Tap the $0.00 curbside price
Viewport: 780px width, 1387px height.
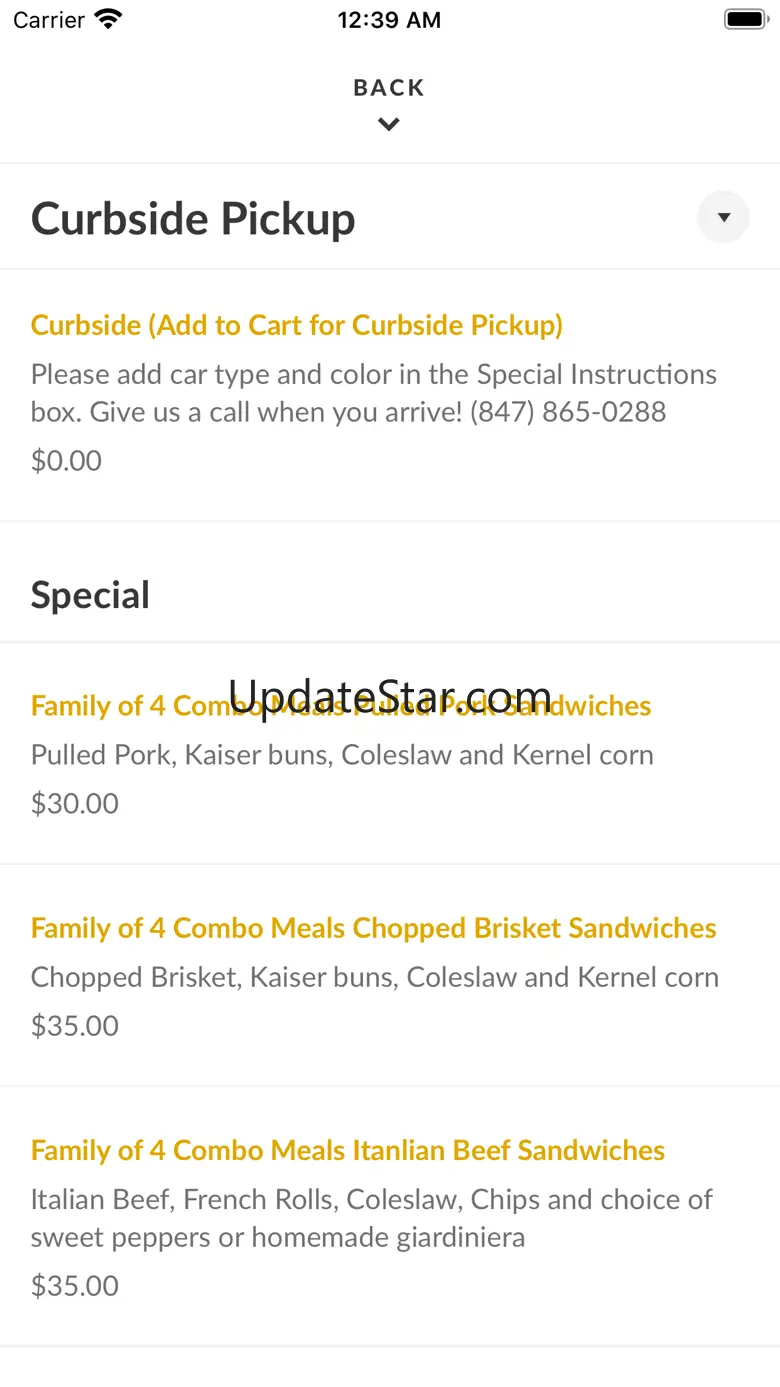click(x=66, y=461)
